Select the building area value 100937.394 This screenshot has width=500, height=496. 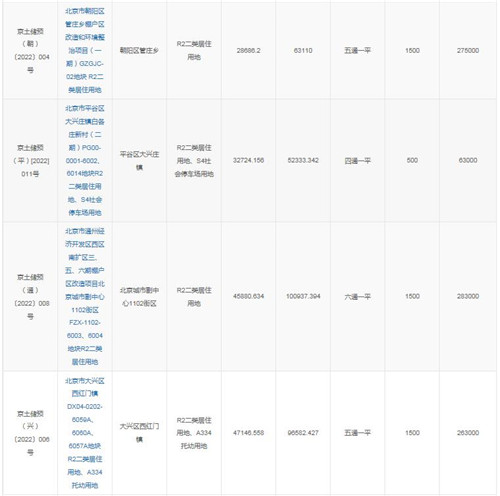click(303, 296)
